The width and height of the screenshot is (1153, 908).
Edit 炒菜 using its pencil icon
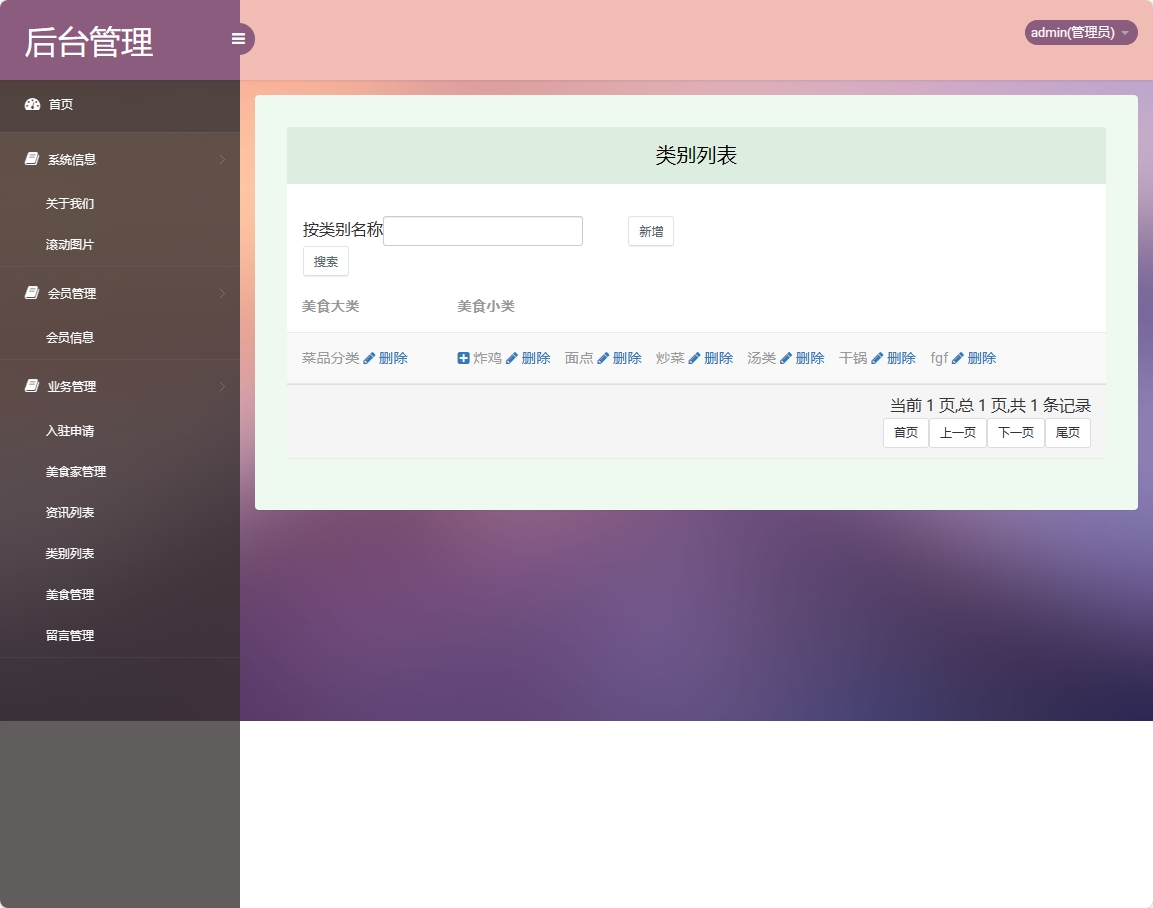tap(694, 358)
